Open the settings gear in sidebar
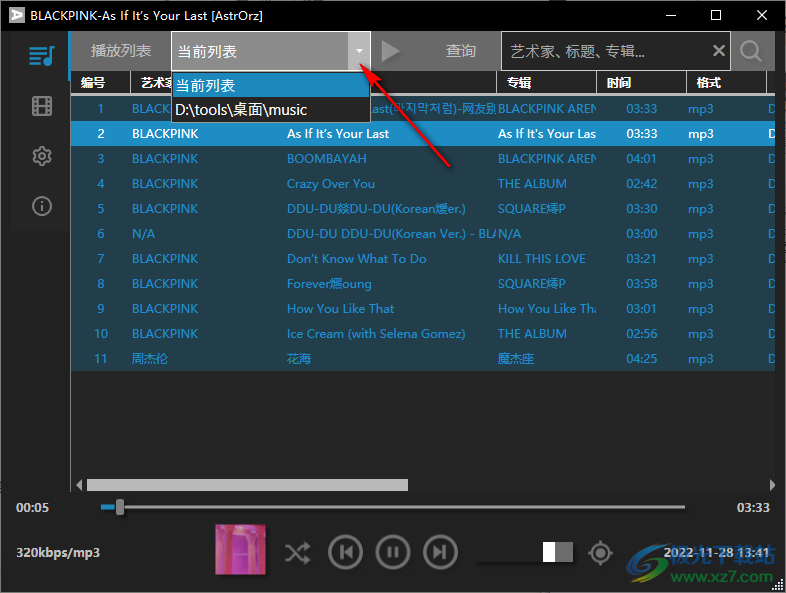 pyautogui.click(x=42, y=156)
